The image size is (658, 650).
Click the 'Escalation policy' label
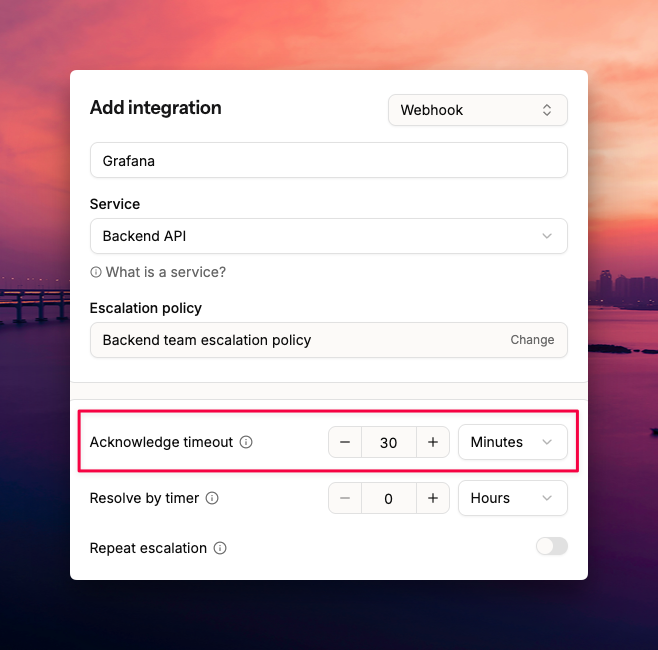click(146, 308)
